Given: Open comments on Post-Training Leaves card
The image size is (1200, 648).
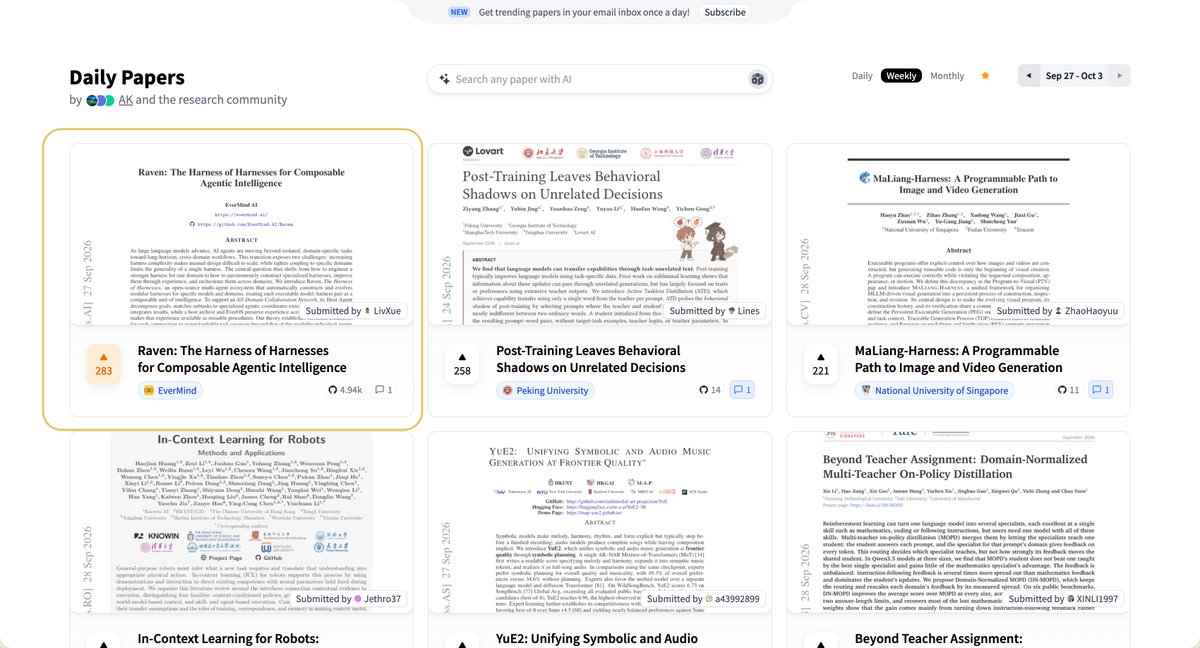Looking at the screenshot, I should coord(742,390).
